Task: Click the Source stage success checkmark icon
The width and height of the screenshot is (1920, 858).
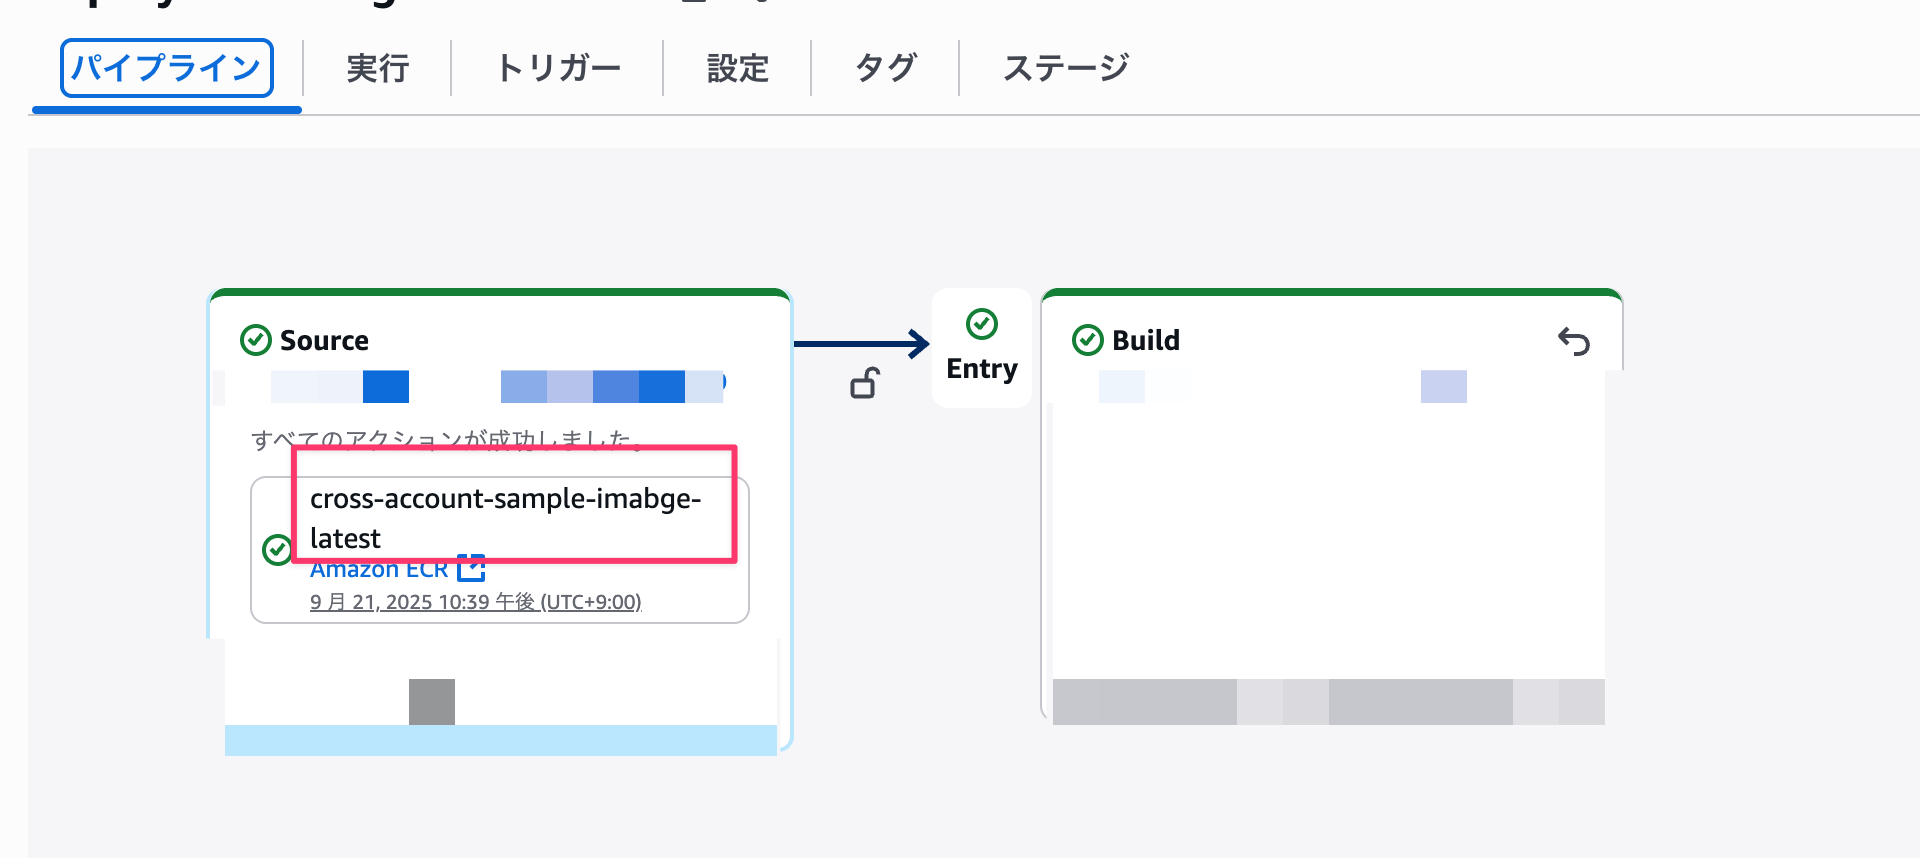Action: [256, 340]
